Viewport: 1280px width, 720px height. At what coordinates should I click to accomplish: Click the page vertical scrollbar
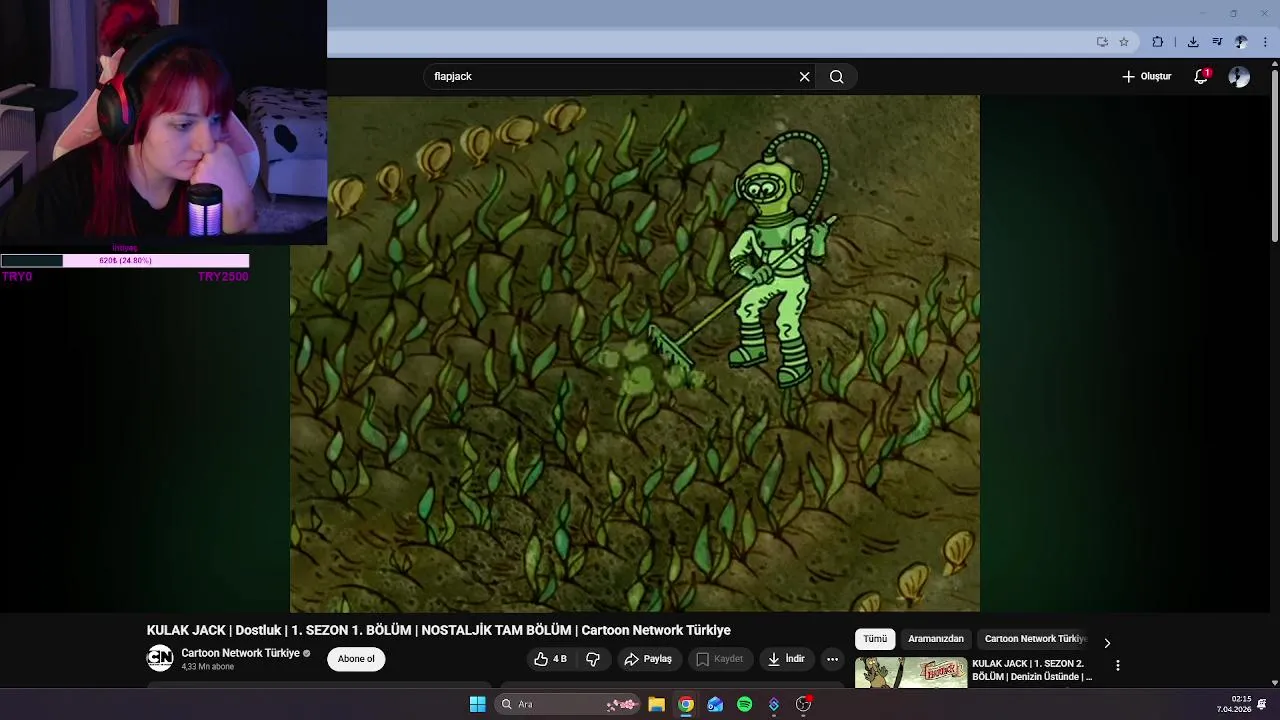point(1274,155)
